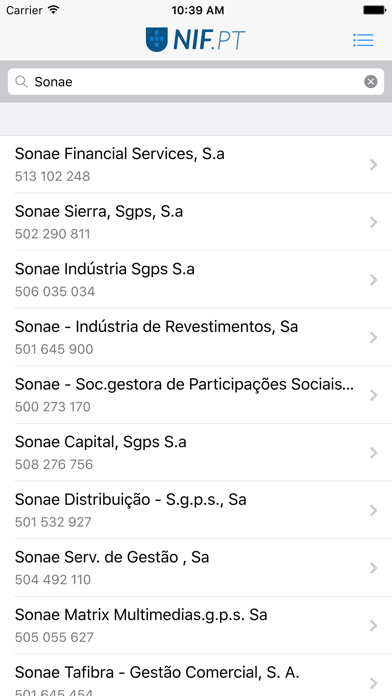Tap chevron for Sonae Financial Services
This screenshot has height=696, width=392.
point(373,165)
